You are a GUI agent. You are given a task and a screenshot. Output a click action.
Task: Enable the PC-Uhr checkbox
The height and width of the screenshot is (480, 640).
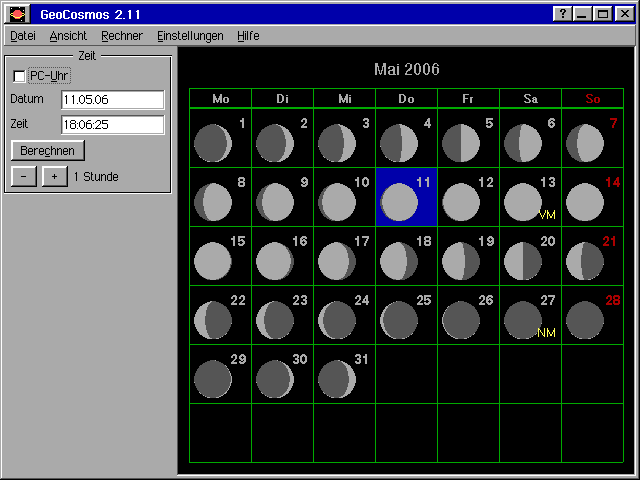(19, 76)
